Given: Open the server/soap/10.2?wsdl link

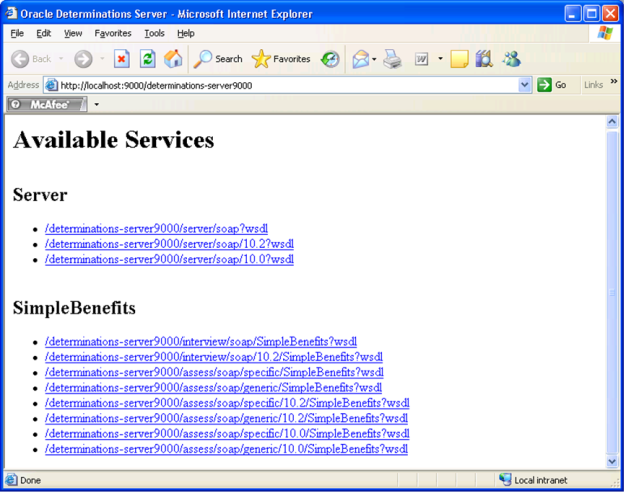Looking at the screenshot, I should coord(169,244).
